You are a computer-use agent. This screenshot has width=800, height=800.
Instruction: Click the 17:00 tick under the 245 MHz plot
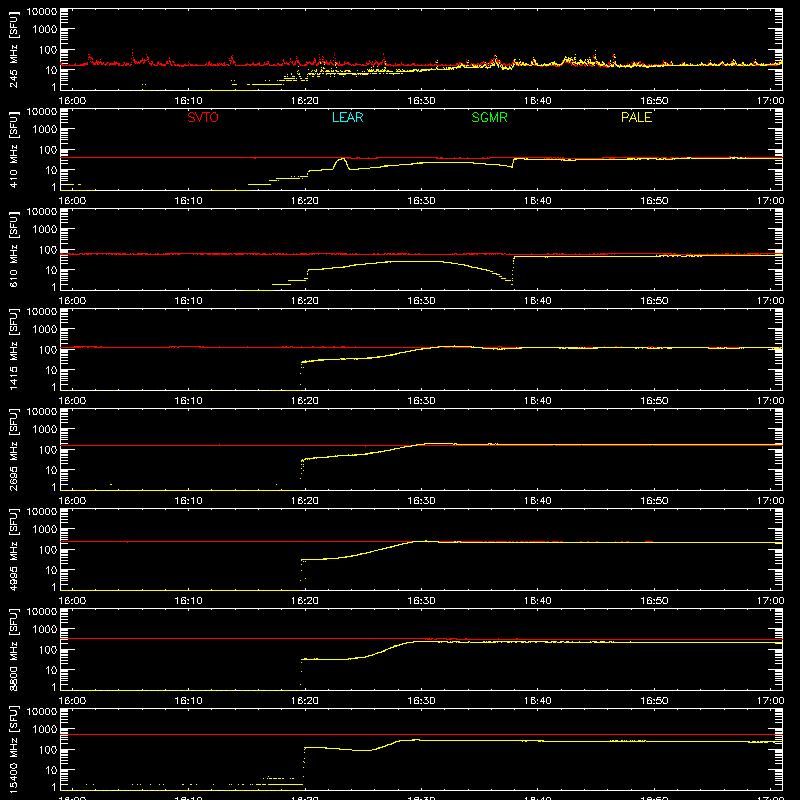coord(770,101)
